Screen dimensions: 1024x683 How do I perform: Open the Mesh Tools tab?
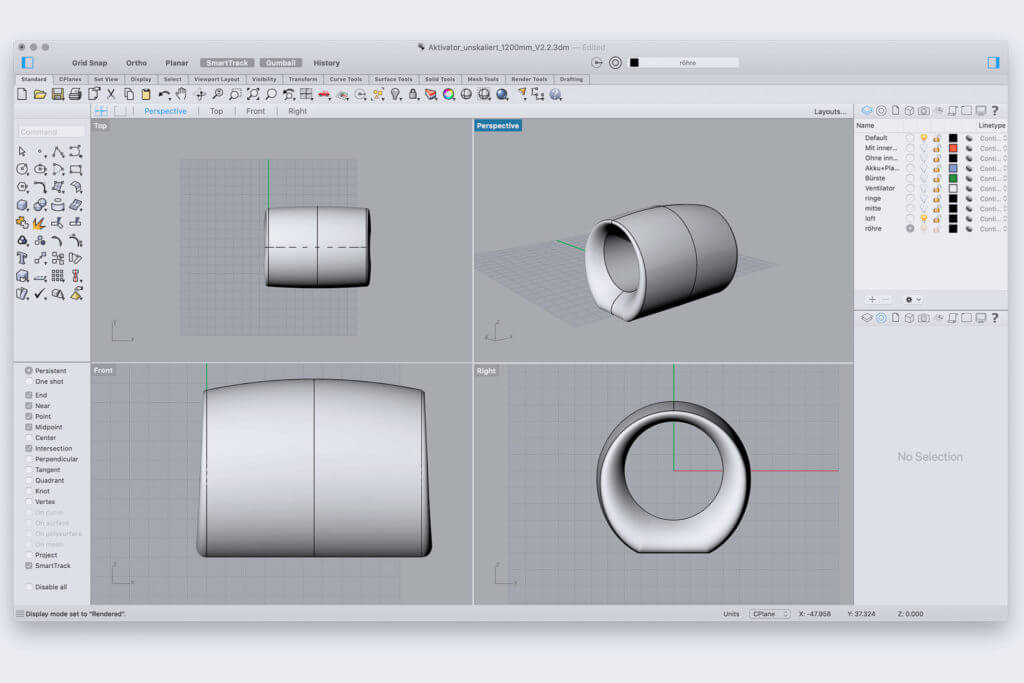(x=483, y=79)
